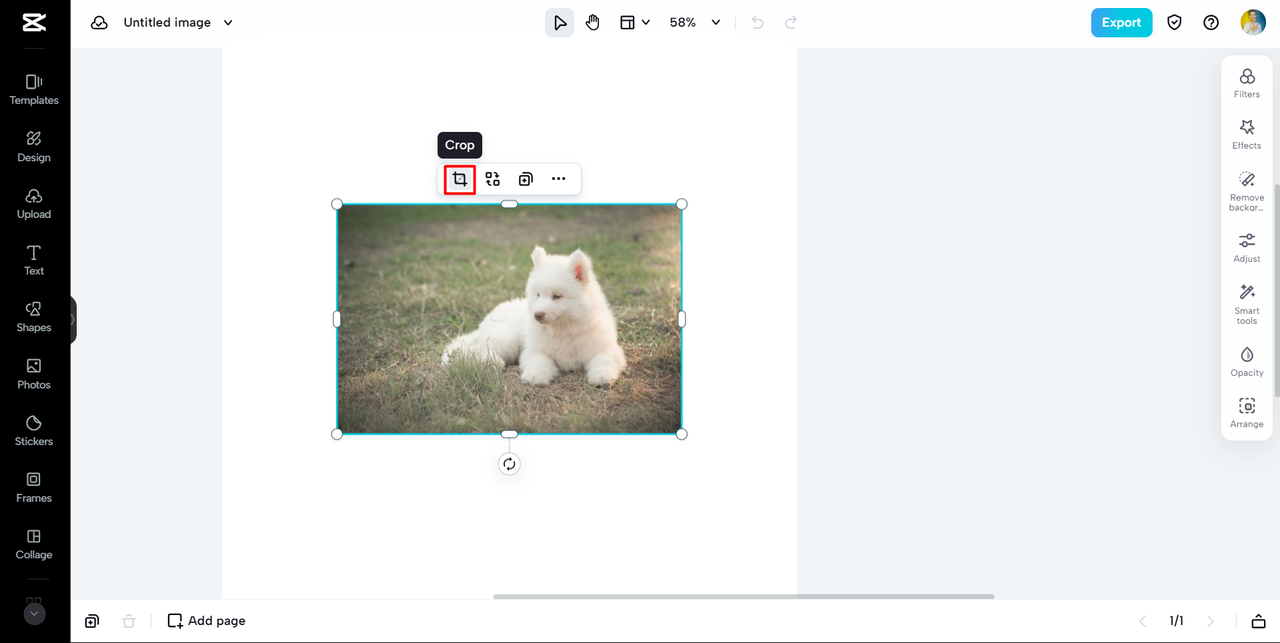This screenshot has width=1280, height=643.
Task: Open the Upload panel
Action: tap(34, 203)
